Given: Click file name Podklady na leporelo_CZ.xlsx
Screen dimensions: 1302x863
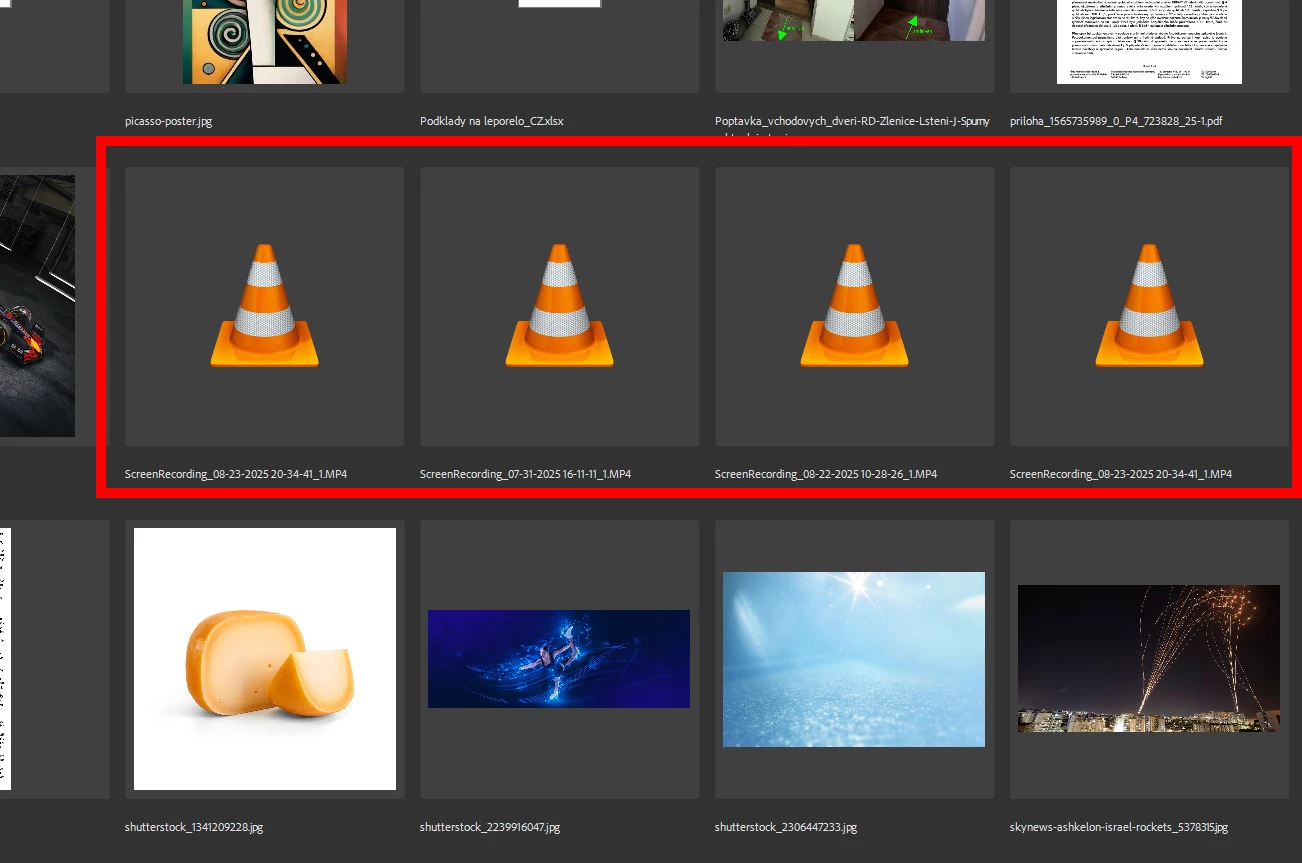Looking at the screenshot, I should coord(492,121).
